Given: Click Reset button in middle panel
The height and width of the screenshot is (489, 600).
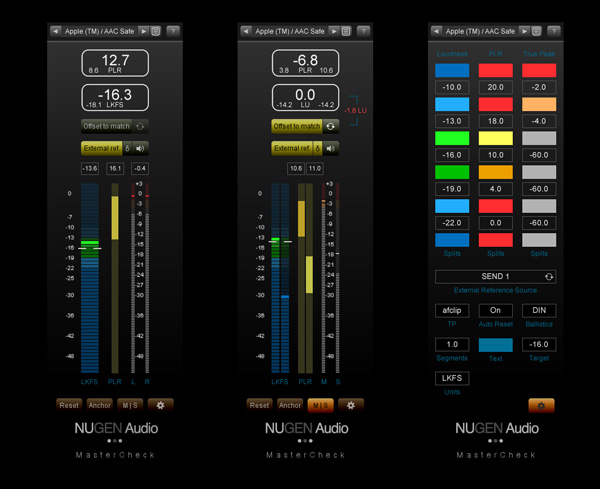Looking at the screenshot, I should coord(259,405).
